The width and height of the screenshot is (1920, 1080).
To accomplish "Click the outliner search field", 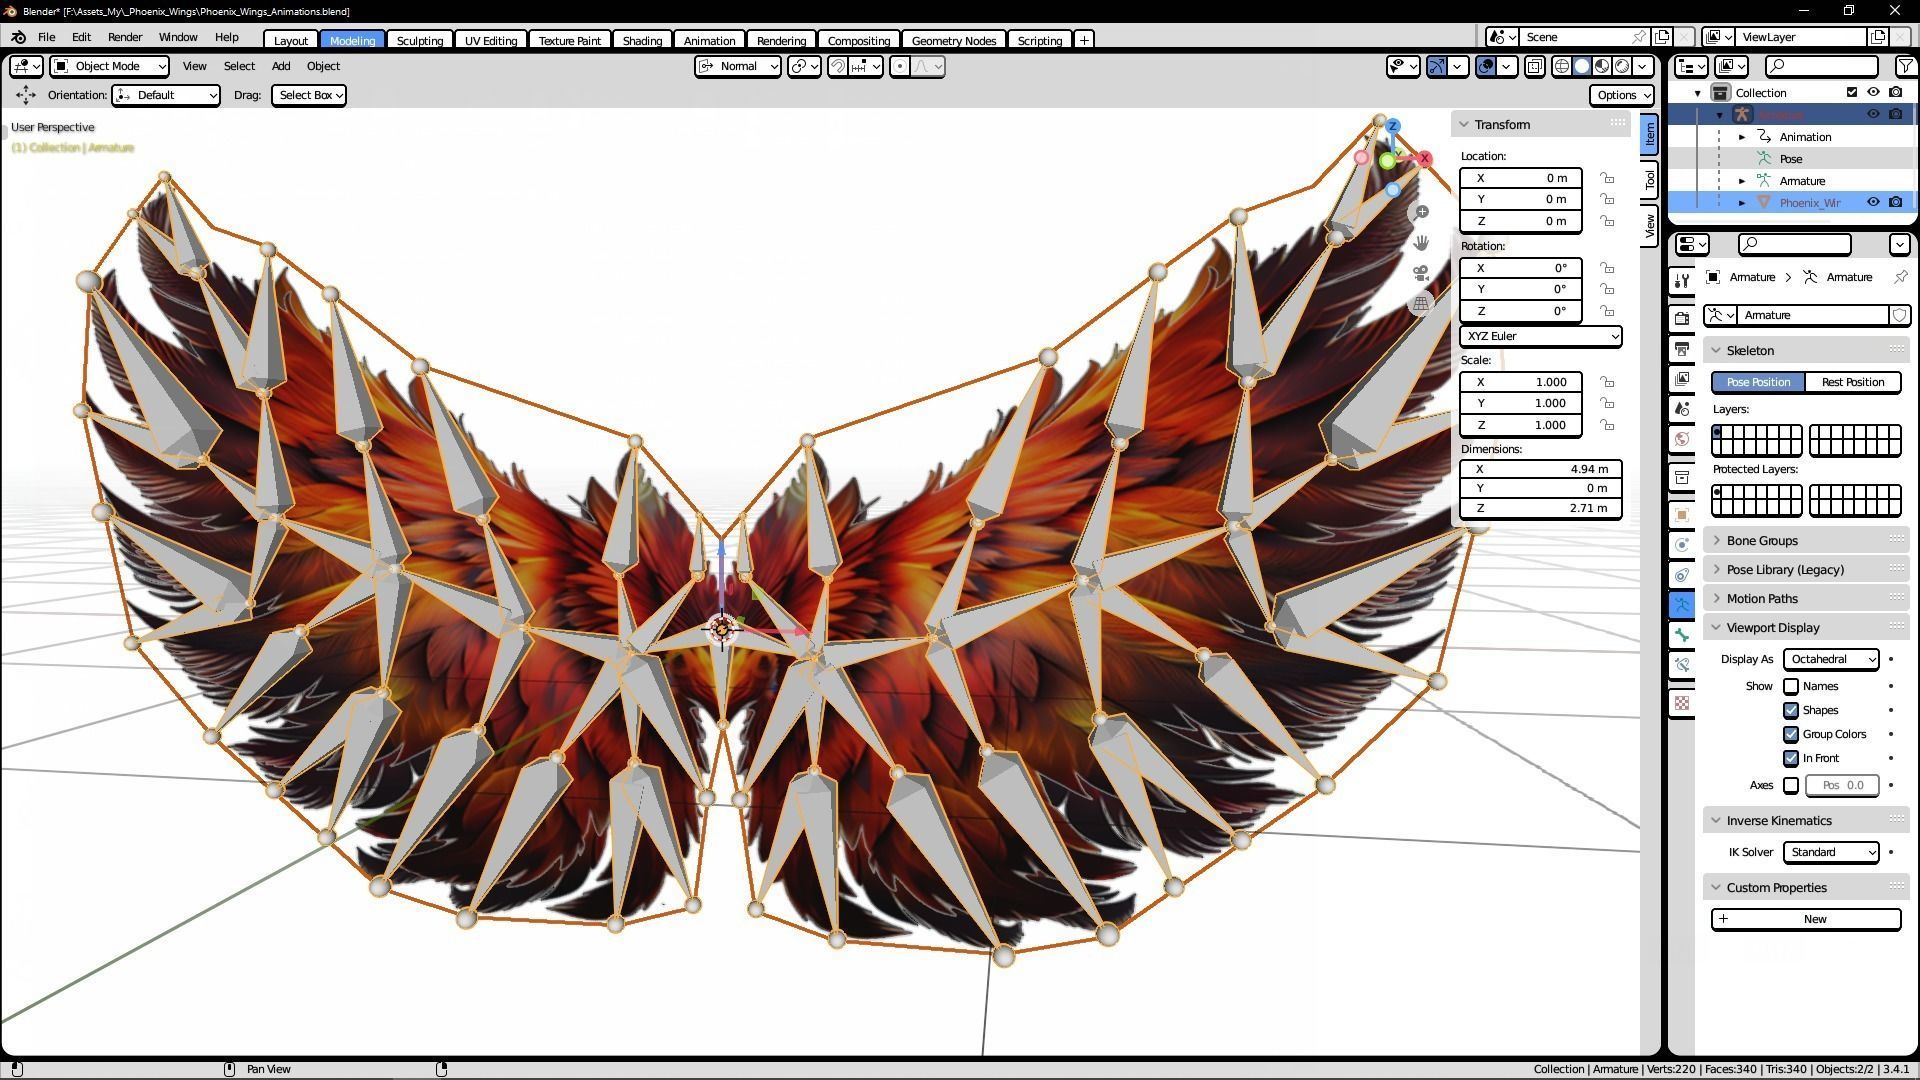I will (x=1820, y=66).
